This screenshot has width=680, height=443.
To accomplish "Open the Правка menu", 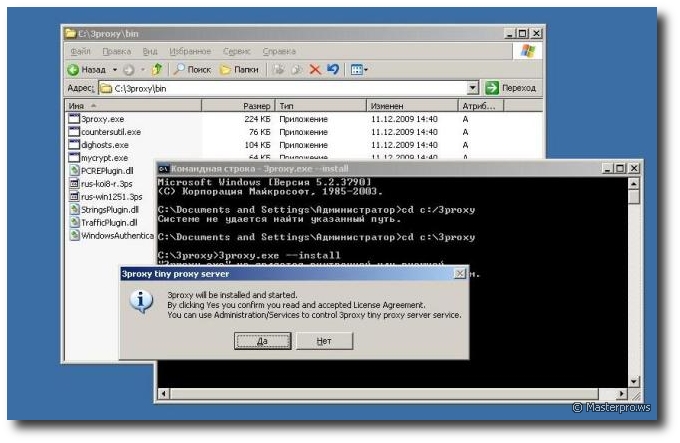I will pyautogui.click(x=117, y=51).
